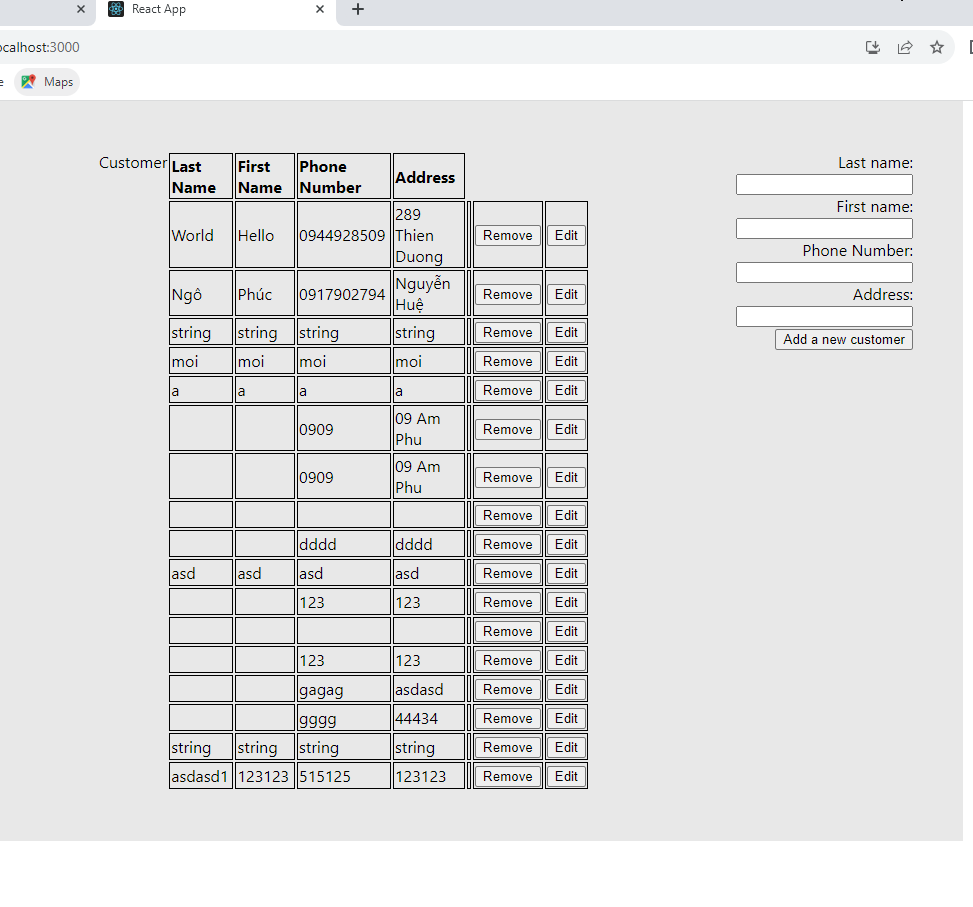Select the Address input field

point(824,317)
